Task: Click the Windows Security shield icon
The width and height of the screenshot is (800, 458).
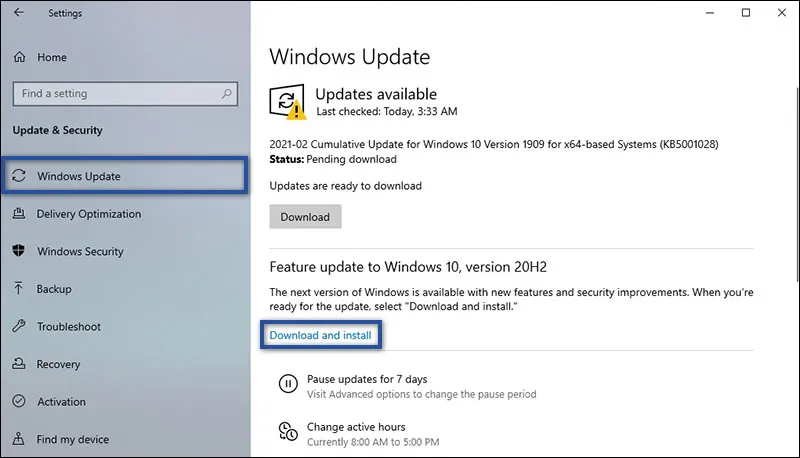Action: pos(19,251)
